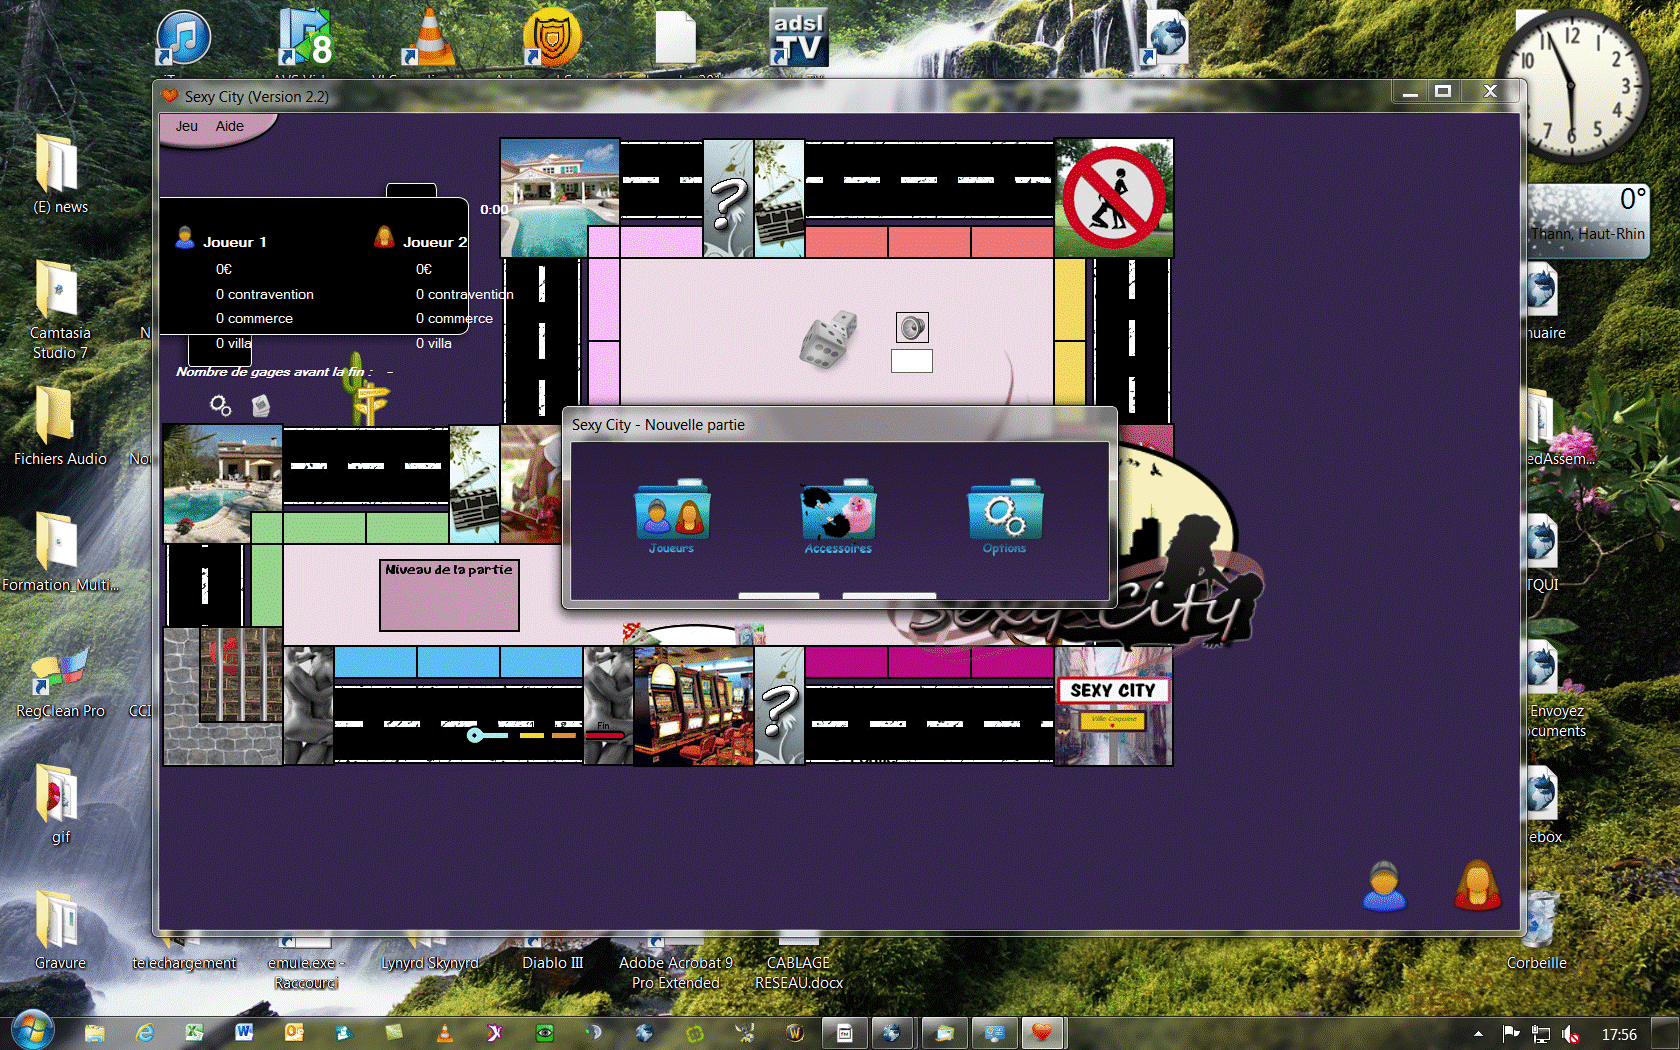The height and width of the screenshot is (1050, 1680).
Task: Click the casino slot machines tile
Action: (693, 706)
